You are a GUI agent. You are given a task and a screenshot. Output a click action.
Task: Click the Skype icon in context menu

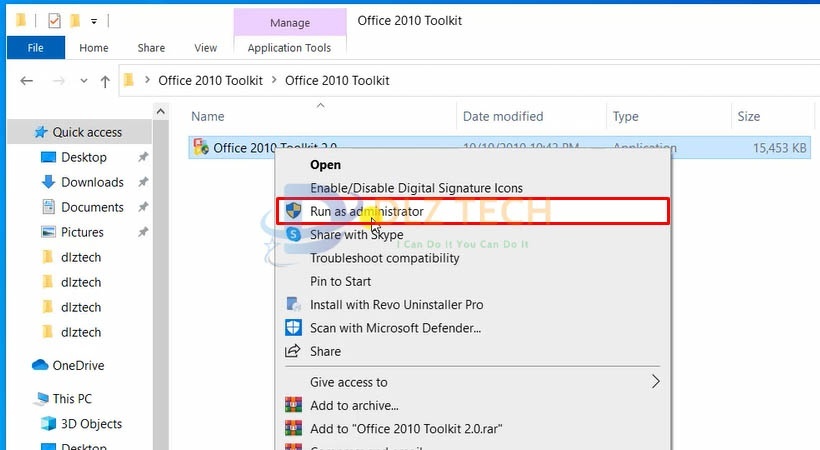(x=293, y=234)
